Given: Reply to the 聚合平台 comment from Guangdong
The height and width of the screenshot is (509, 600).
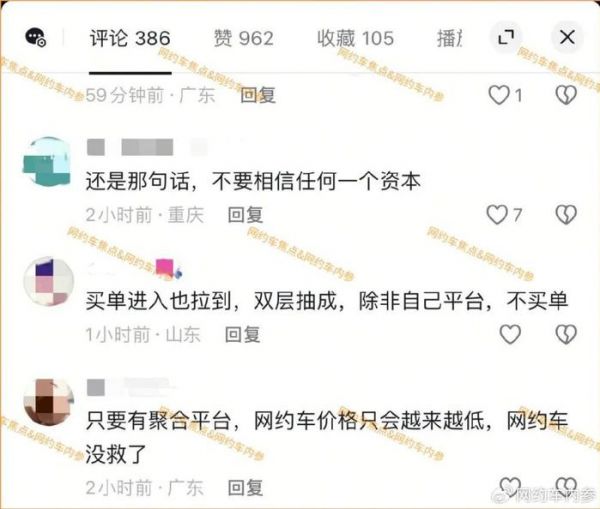Looking at the screenshot, I should click(245, 488).
